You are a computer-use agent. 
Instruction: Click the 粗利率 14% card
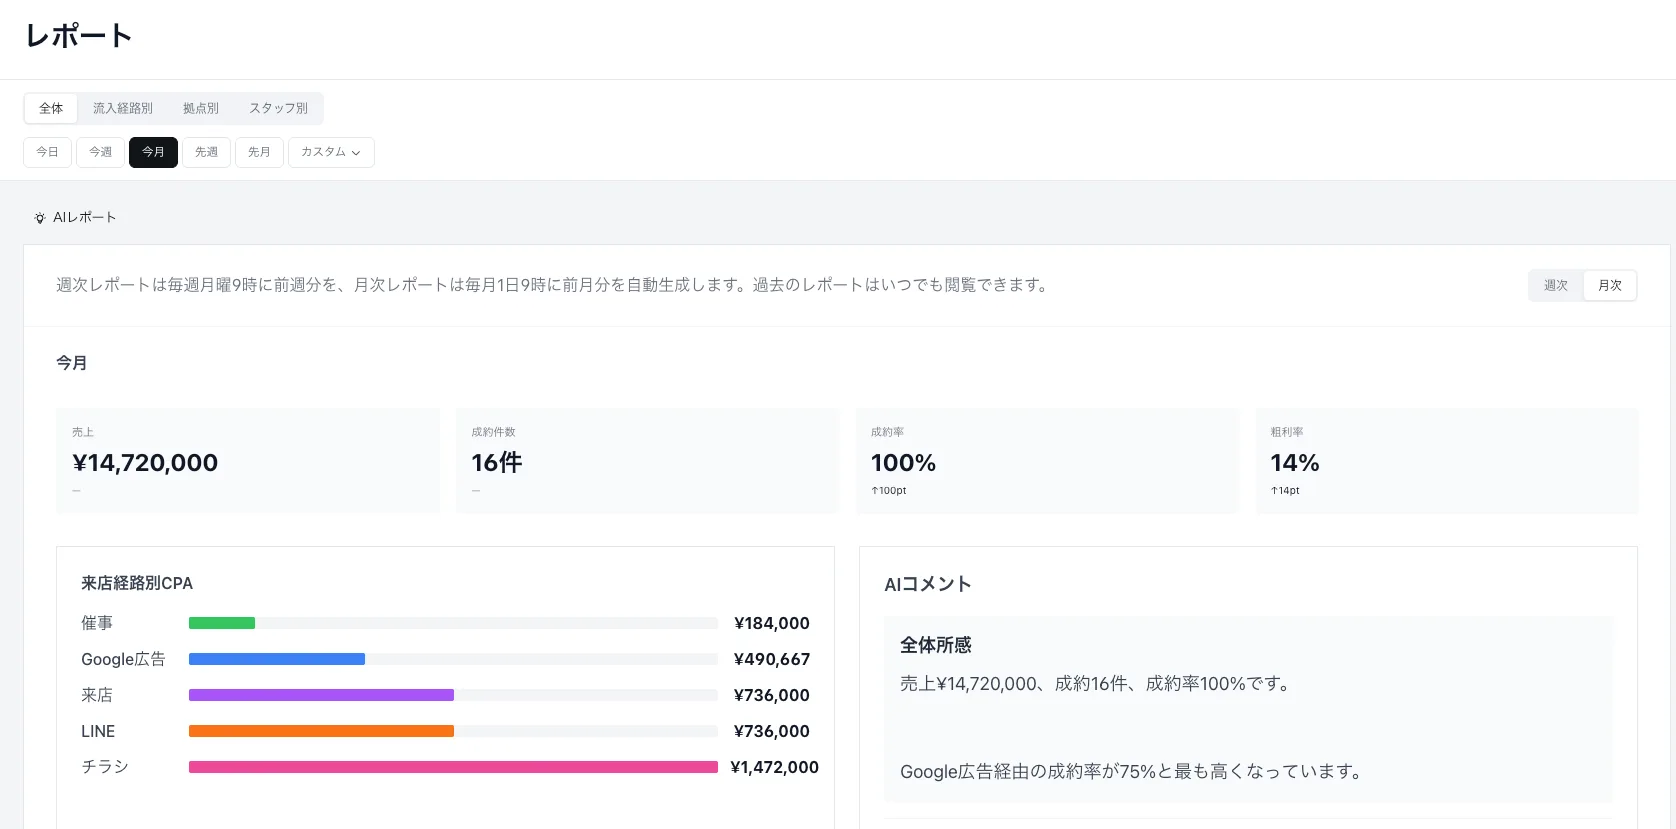coord(1447,461)
